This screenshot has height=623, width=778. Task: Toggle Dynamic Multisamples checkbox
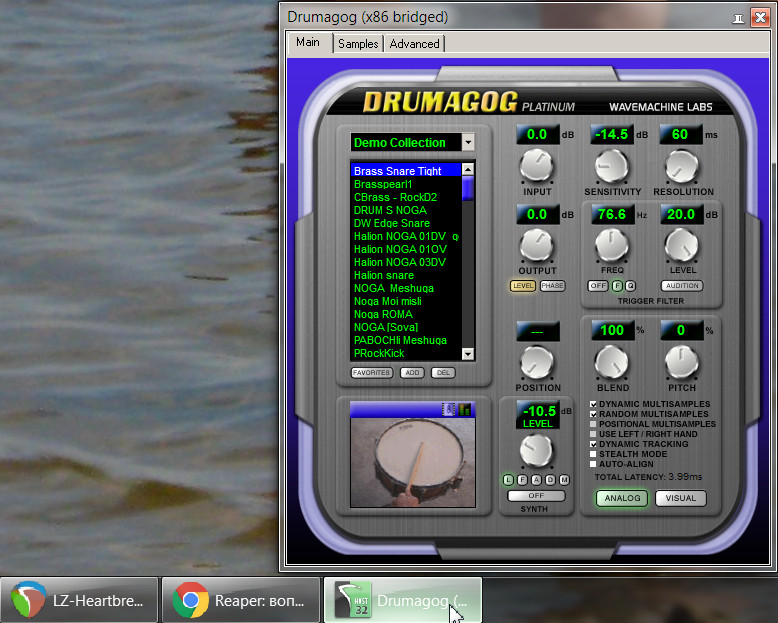593,404
